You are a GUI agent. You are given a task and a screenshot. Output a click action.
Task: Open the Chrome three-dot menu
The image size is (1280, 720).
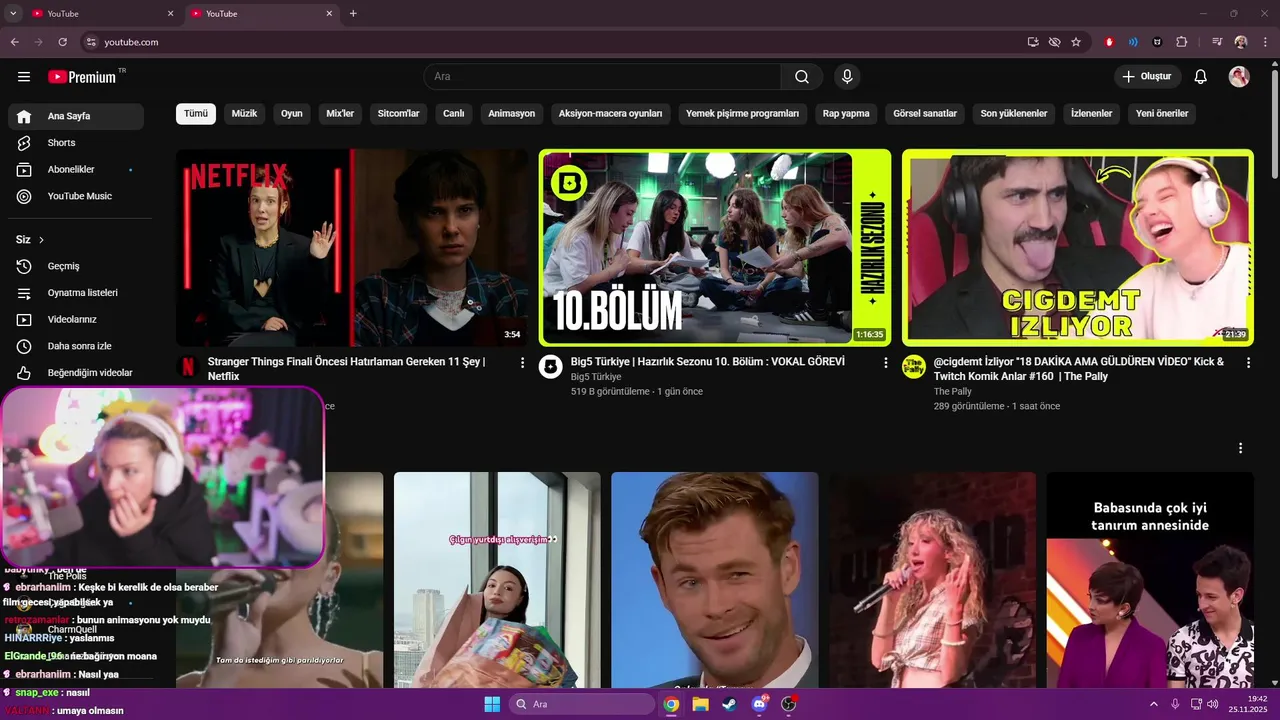click(1265, 42)
